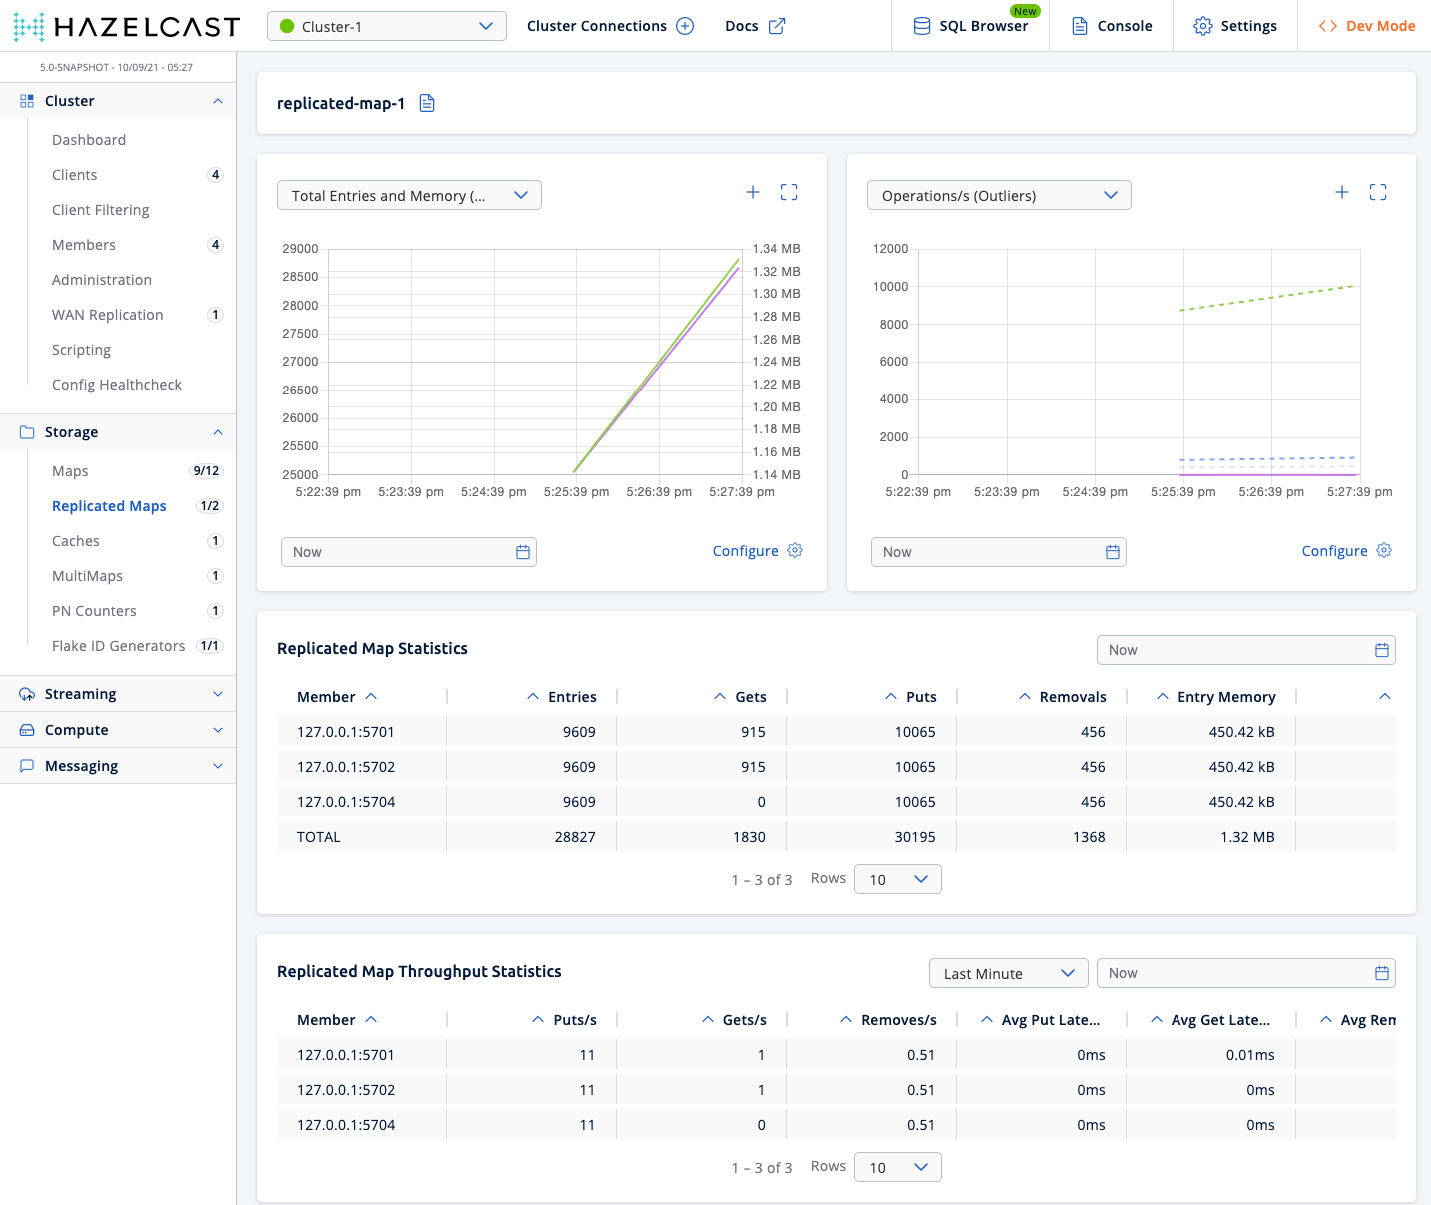Click the Cluster Connections plus icon
This screenshot has width=1431, height=1205.
tap(685, 26)
